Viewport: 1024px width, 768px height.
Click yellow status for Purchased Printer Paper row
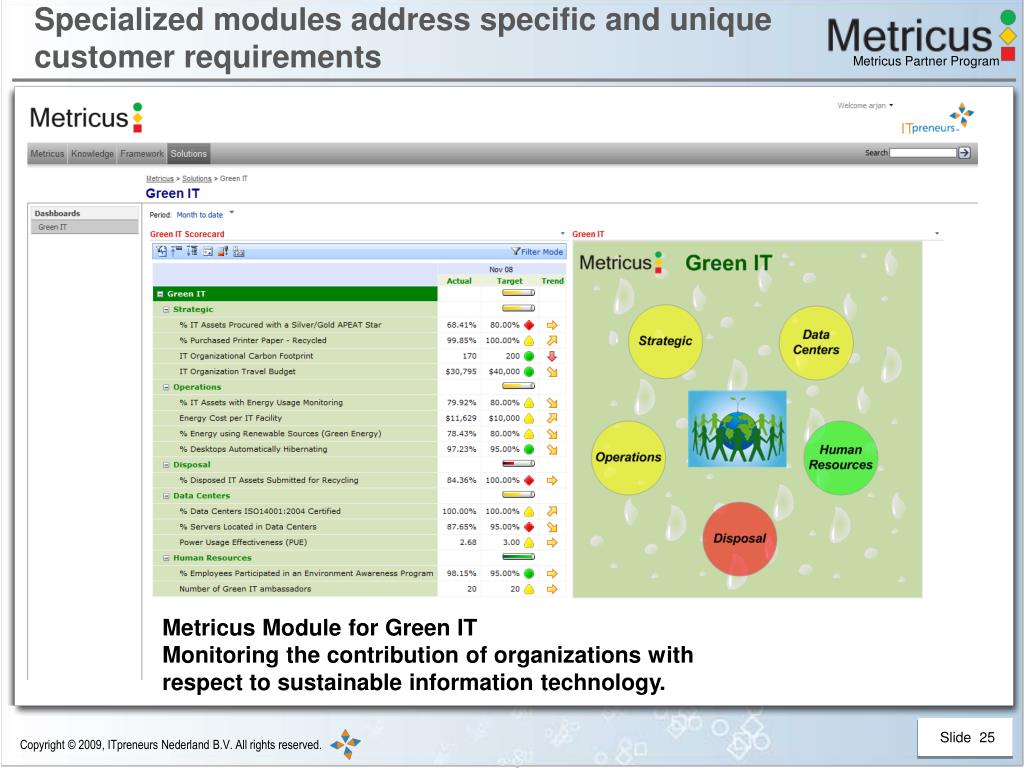529,341
